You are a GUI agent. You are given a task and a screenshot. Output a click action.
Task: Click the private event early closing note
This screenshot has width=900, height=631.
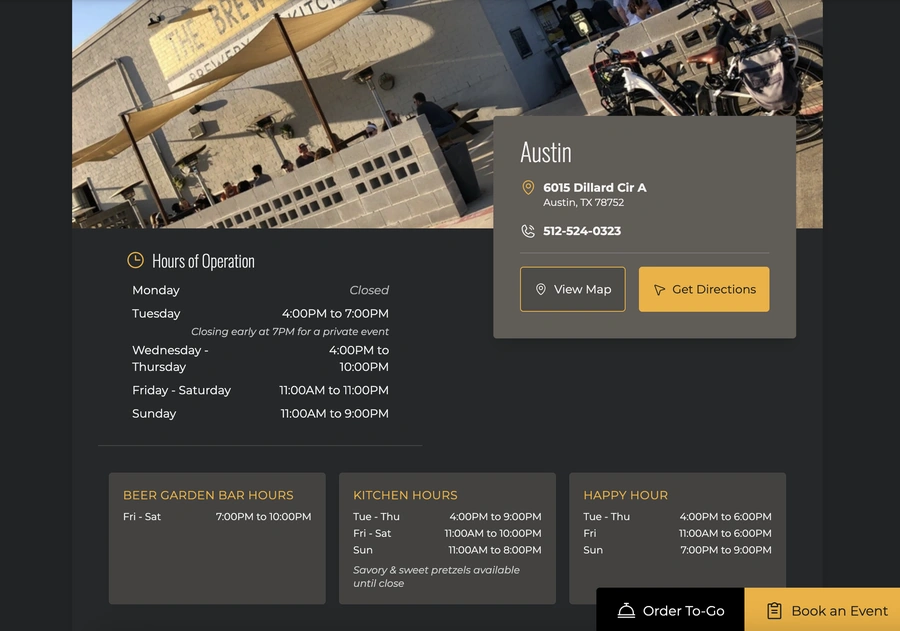coord(289,331)
